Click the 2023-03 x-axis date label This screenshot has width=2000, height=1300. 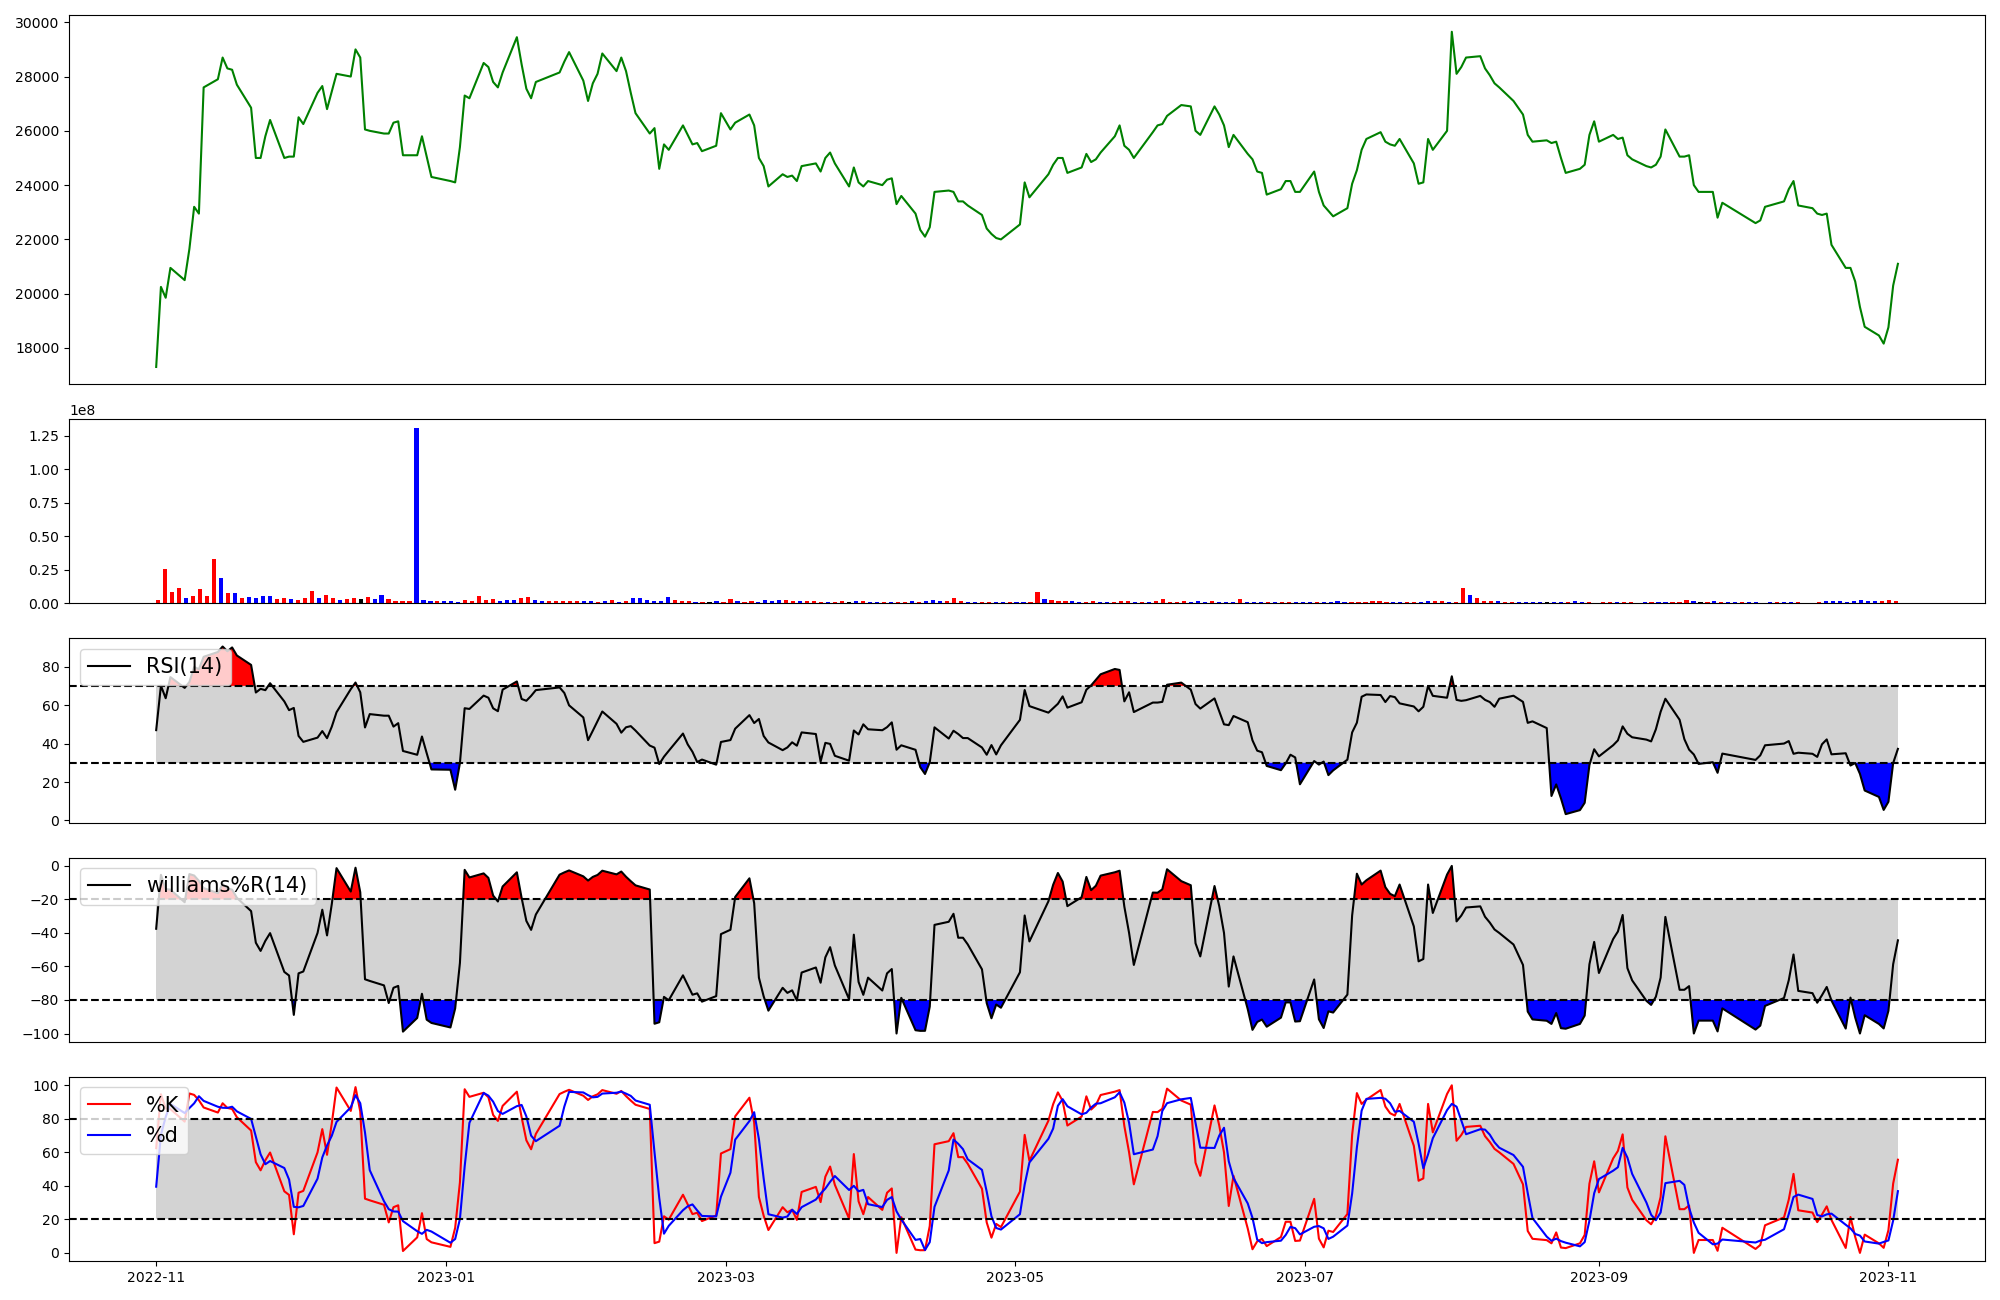pos(726,1277)
